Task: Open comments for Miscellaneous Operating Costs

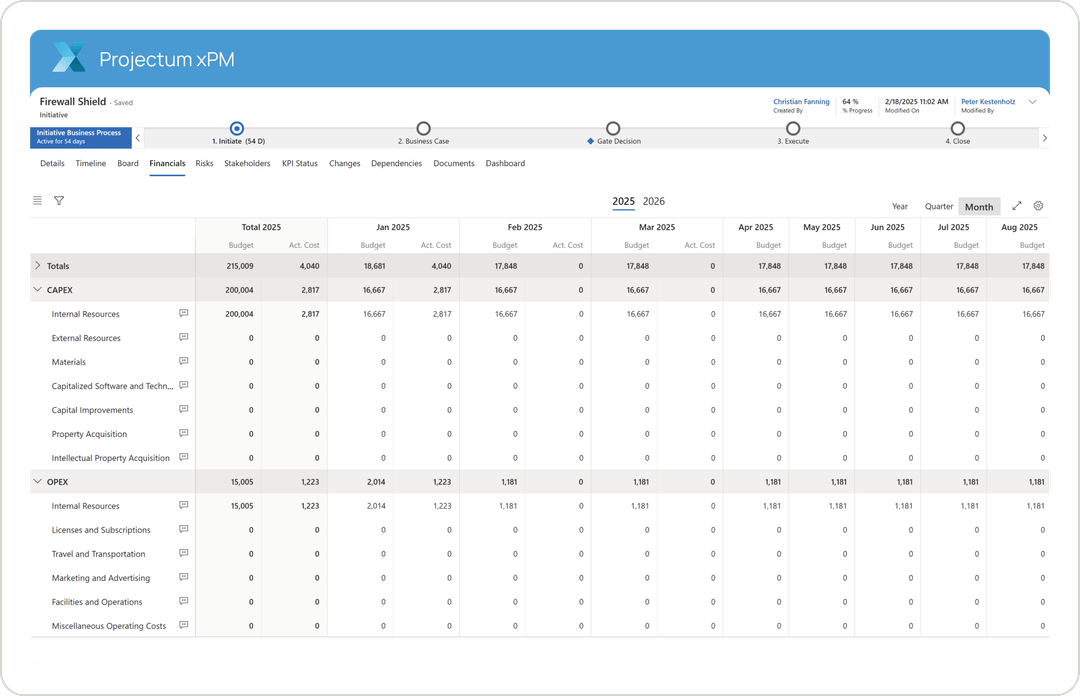Action: point(183,625)
